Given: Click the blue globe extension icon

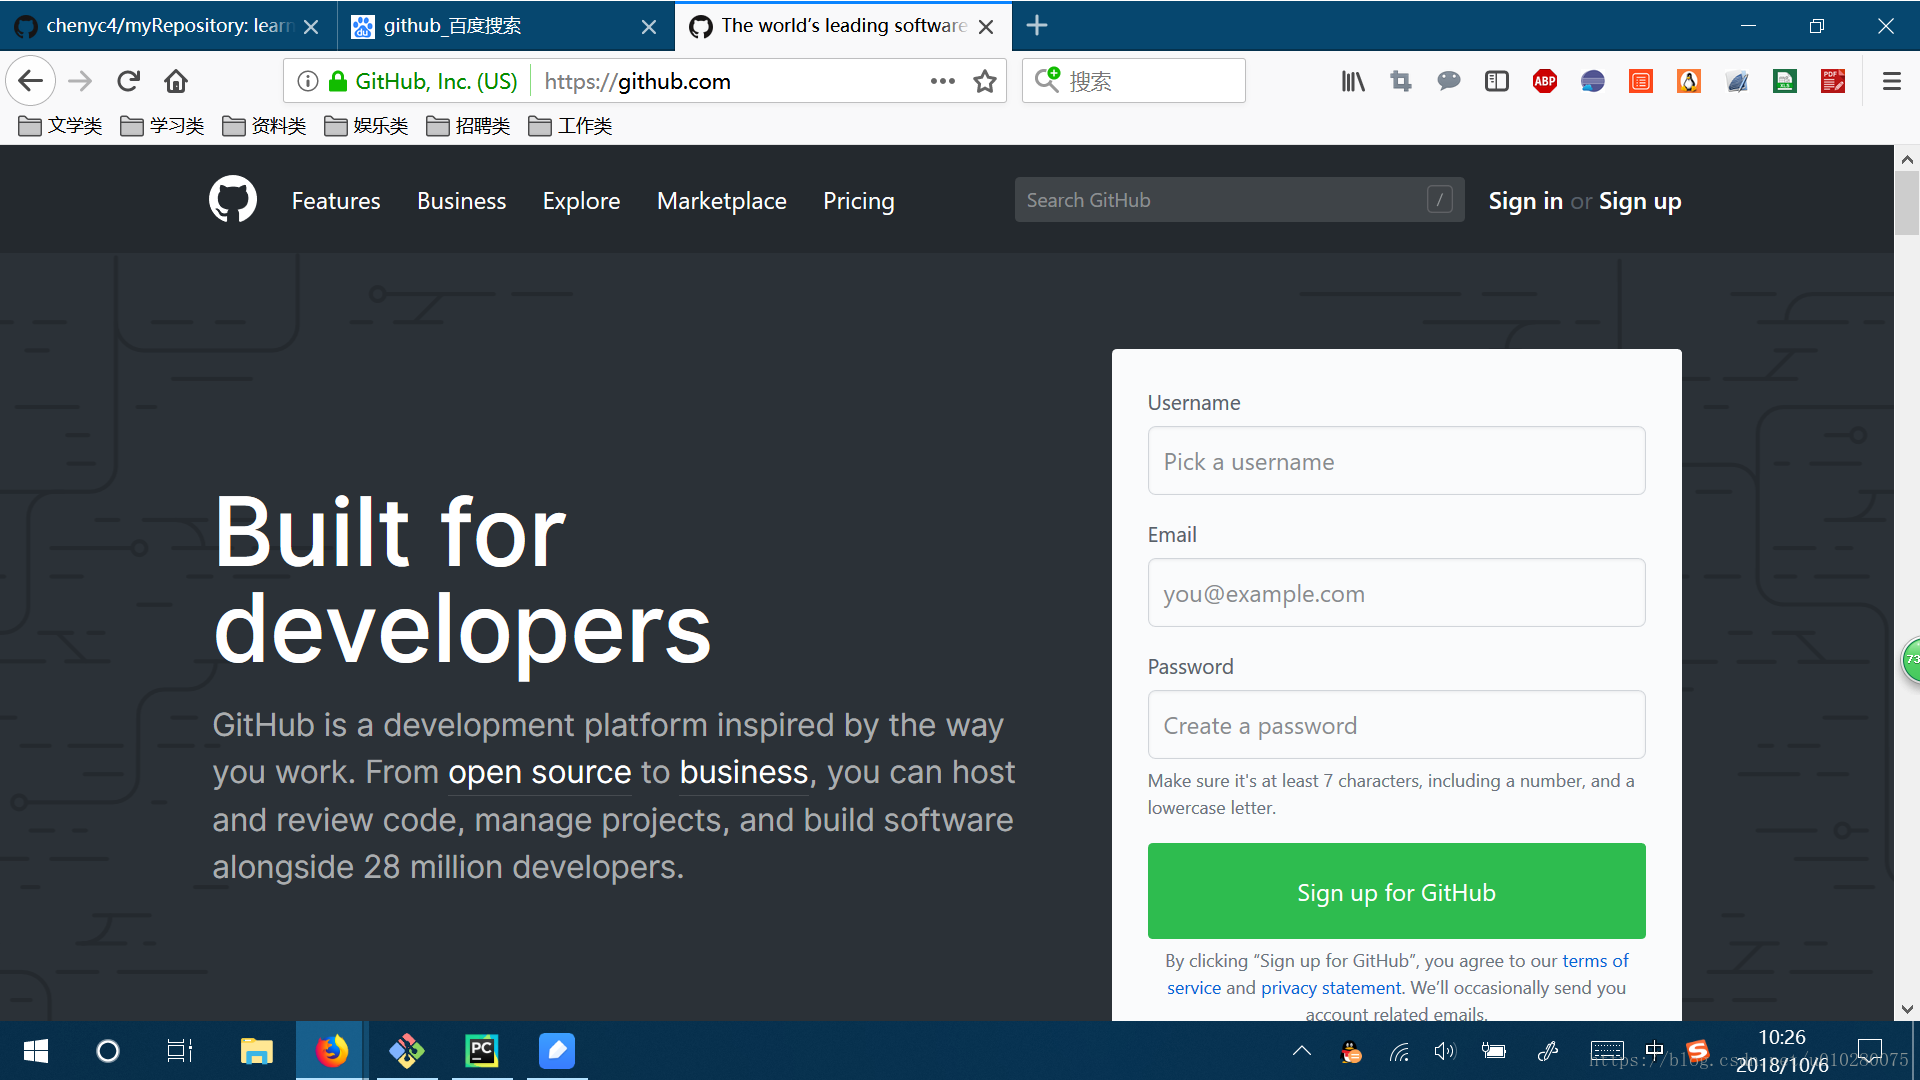Looking at the screenshot, I should (x=1593, y=81).
